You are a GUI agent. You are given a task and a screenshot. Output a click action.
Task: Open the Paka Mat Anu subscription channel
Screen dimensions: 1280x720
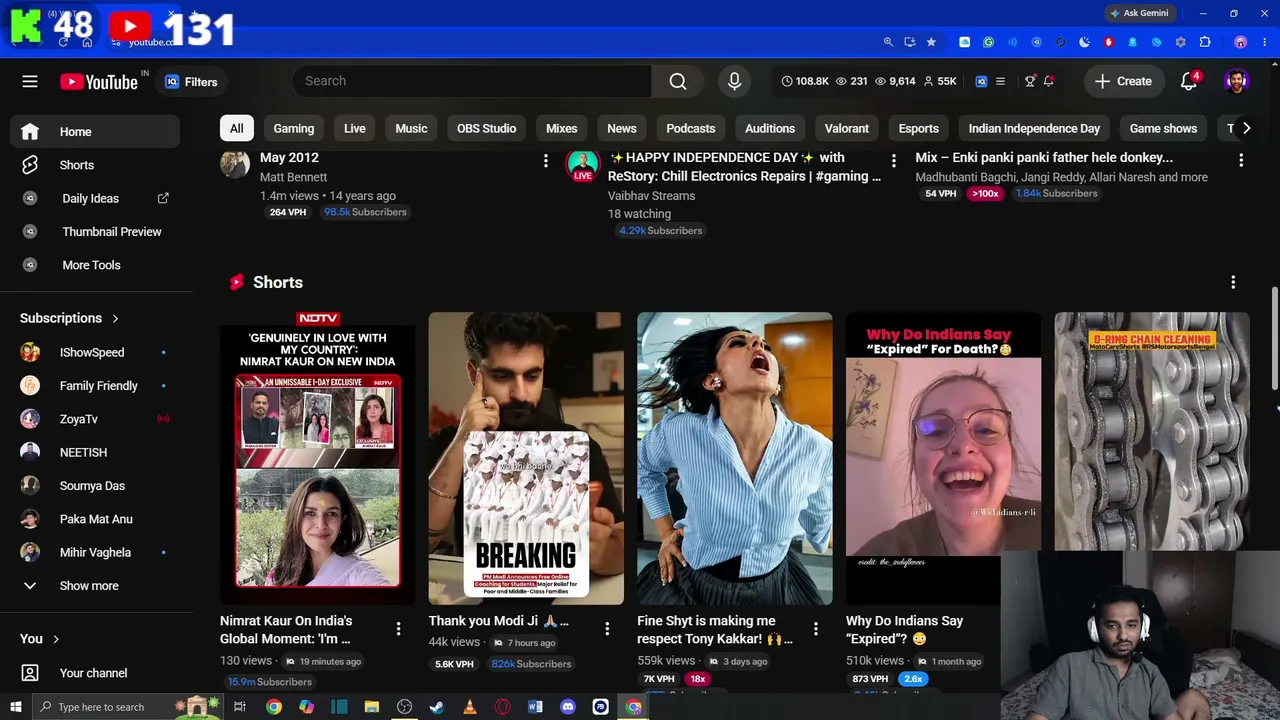click(95, 519)
